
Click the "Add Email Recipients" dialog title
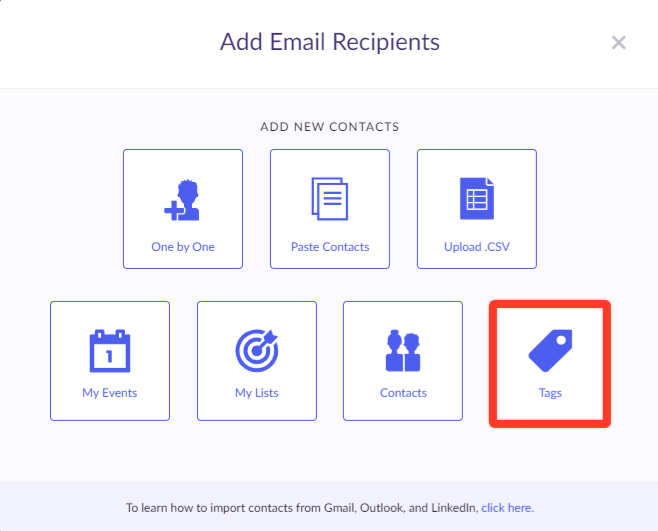click(x=330, y=42)
